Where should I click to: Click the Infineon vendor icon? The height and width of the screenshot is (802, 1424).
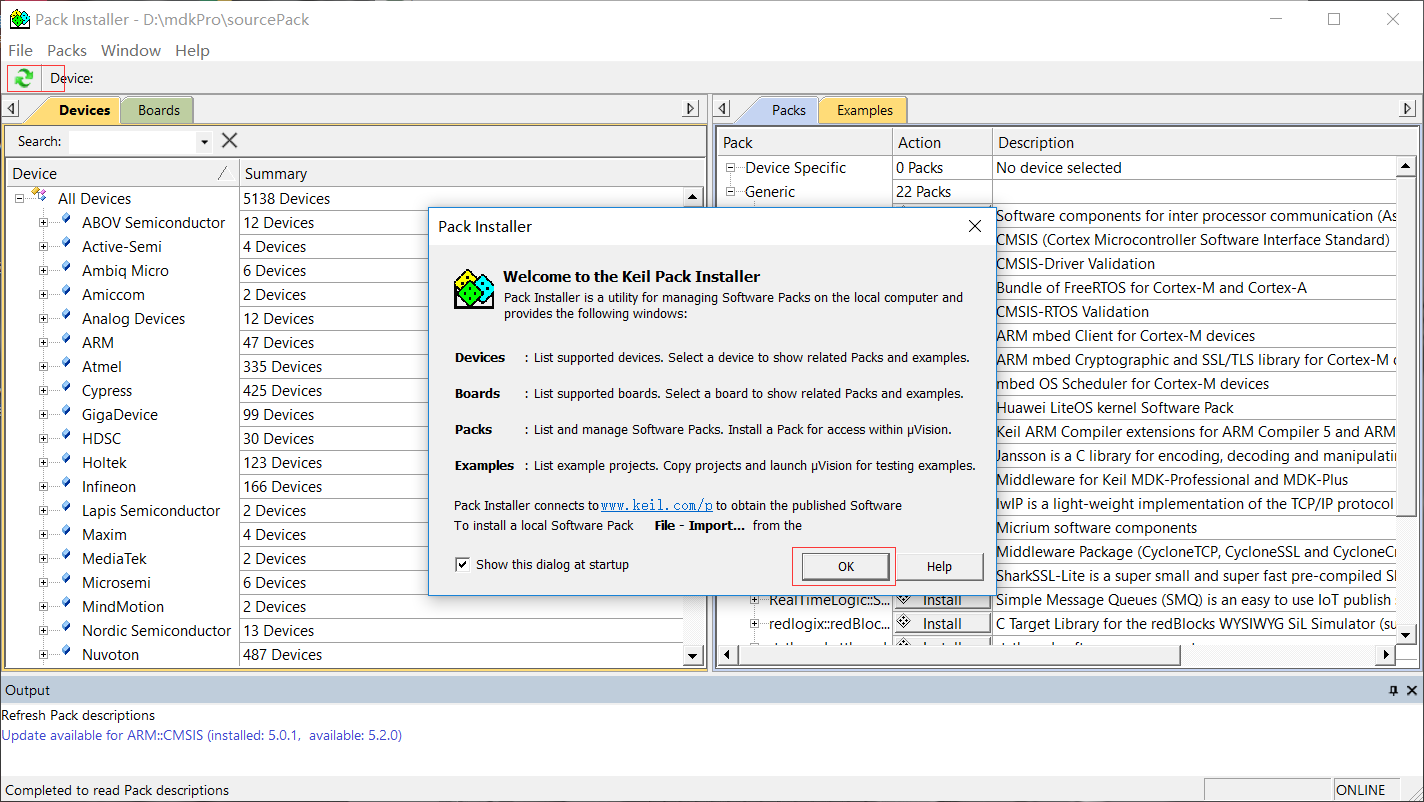(66, 485)
